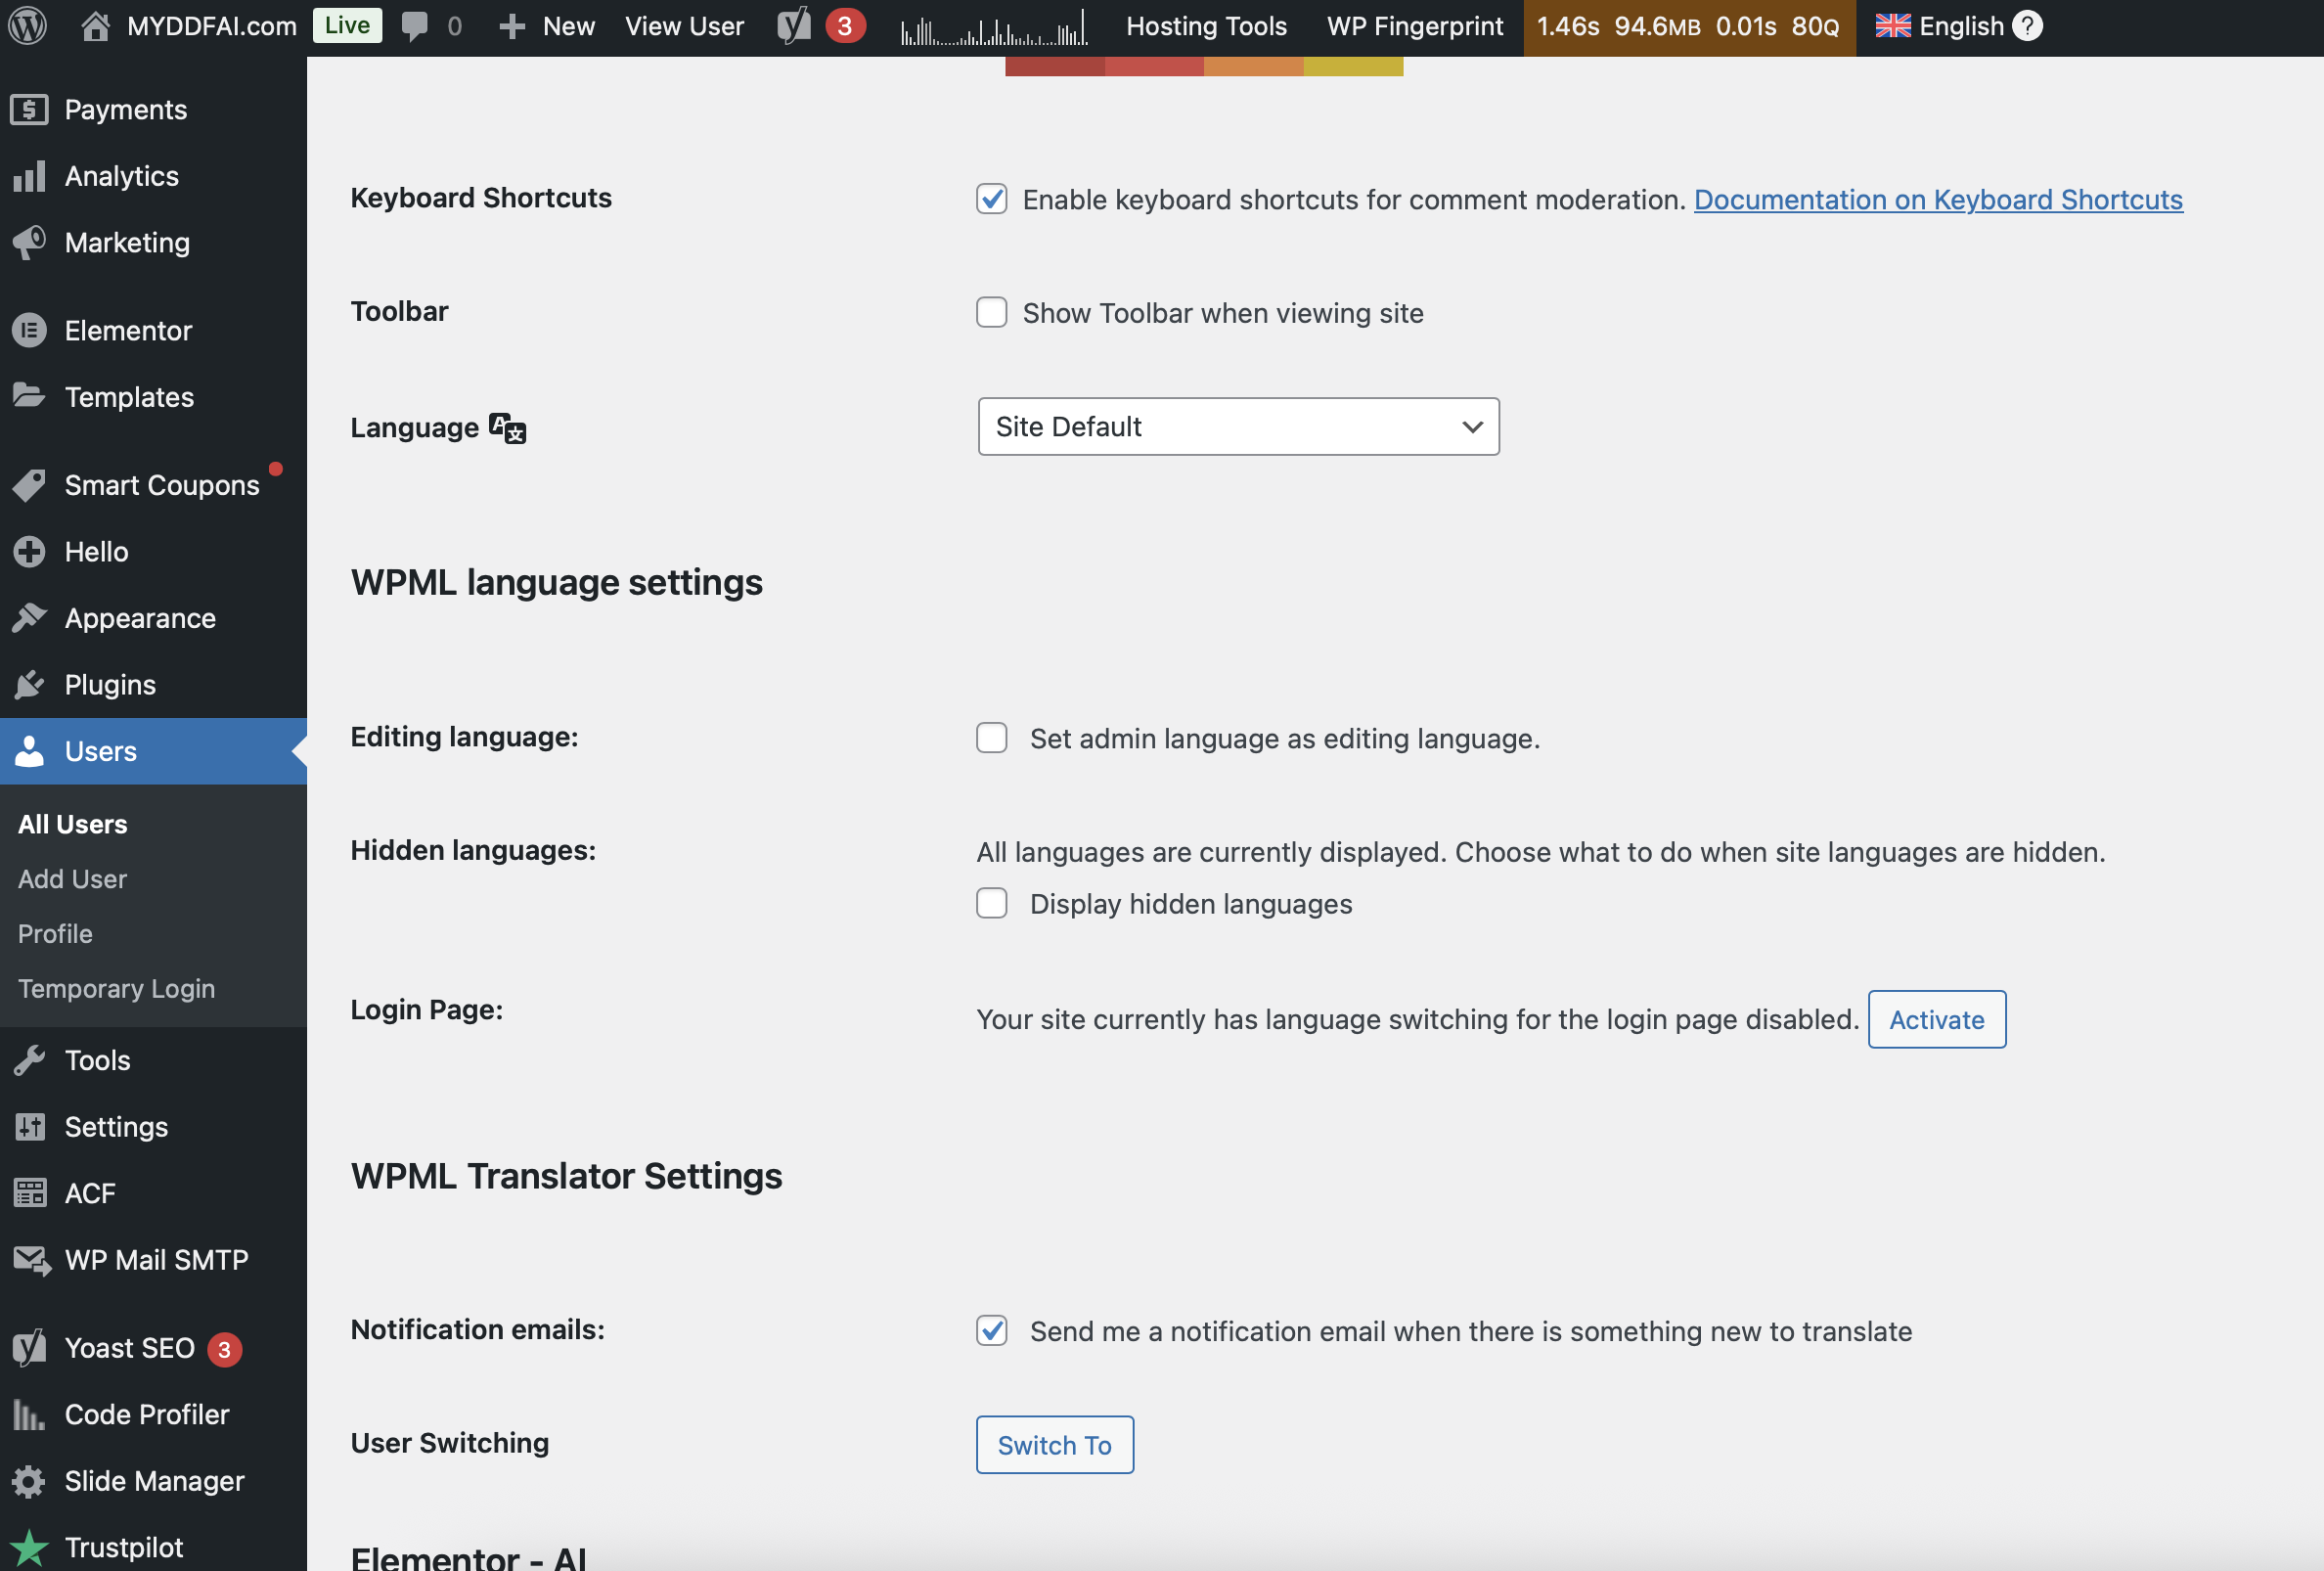
Task: Open the Elementor menu label
Action: (x=128, y=330)
